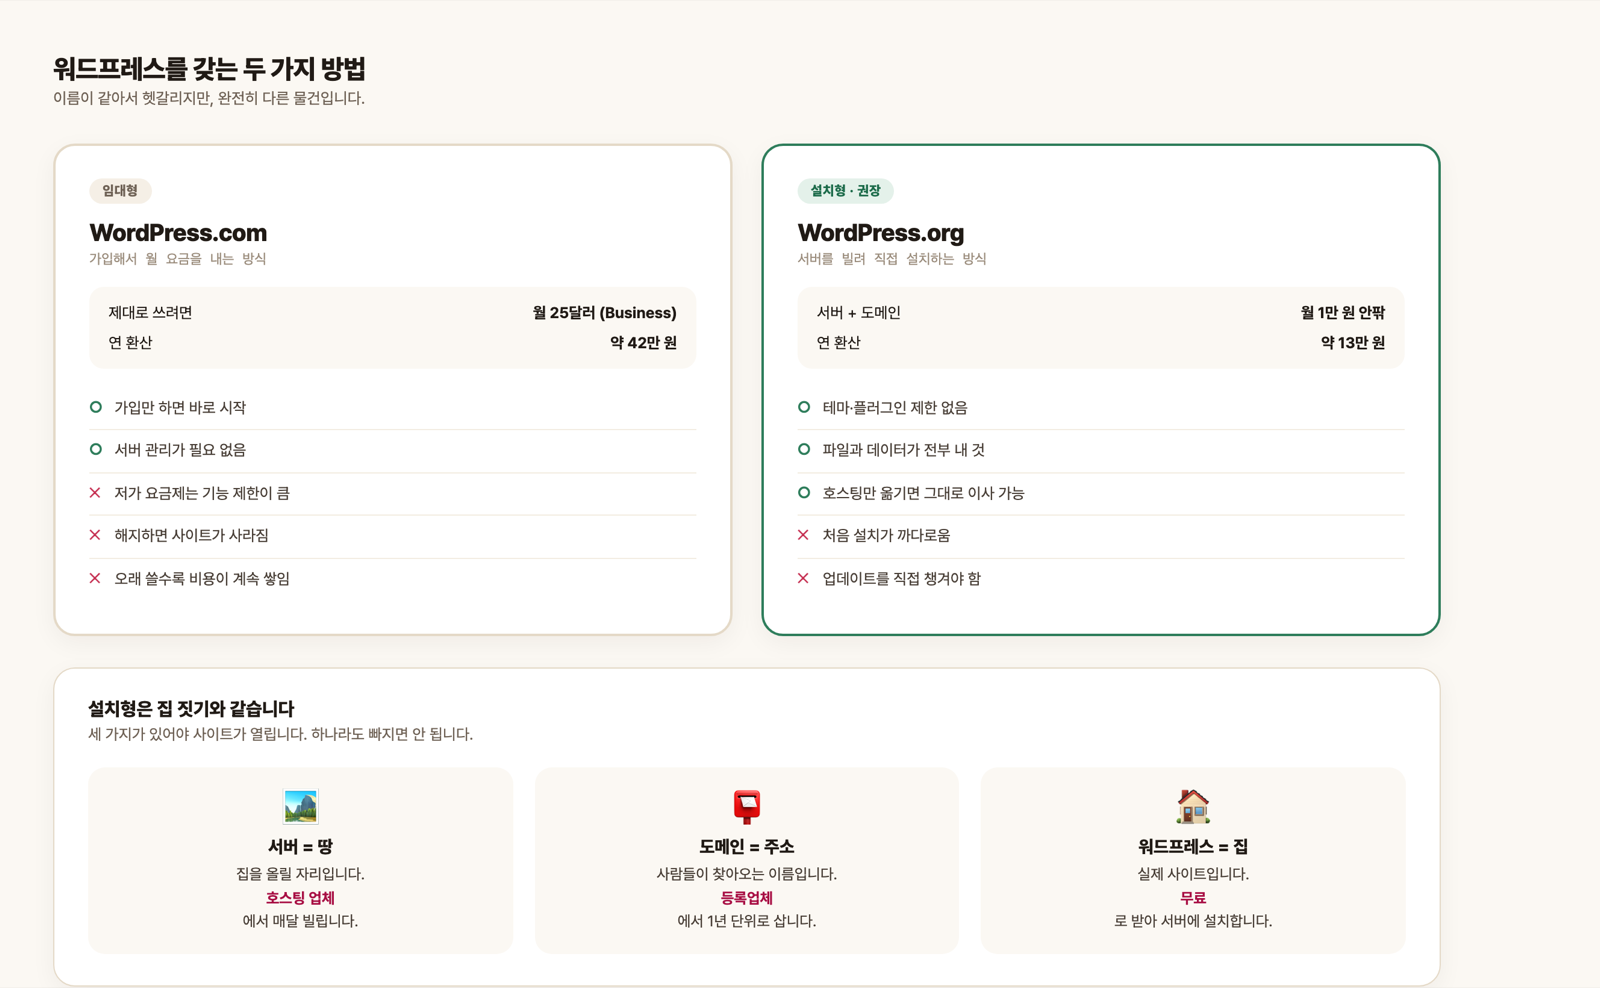
Task: Click the red 무료 highlighted text
Action: tap(1193, 898)
